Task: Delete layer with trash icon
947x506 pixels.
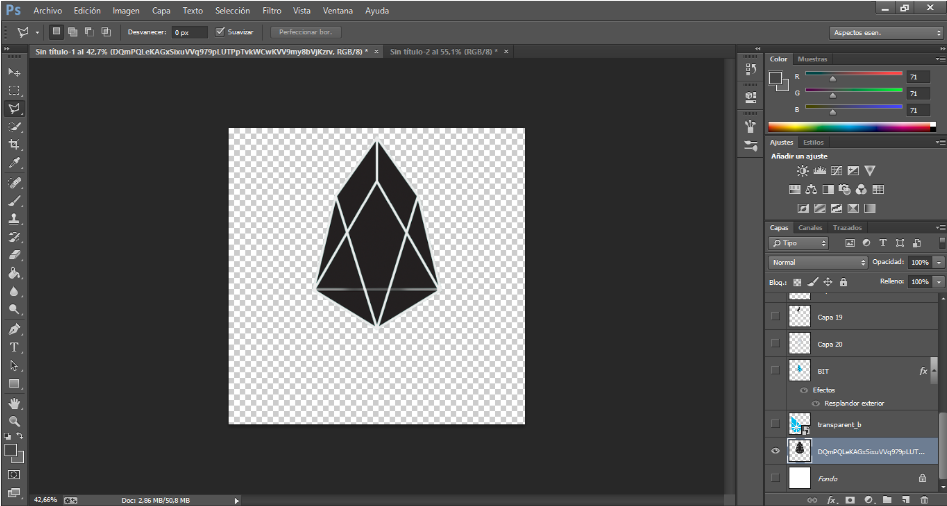Action: 924,500
